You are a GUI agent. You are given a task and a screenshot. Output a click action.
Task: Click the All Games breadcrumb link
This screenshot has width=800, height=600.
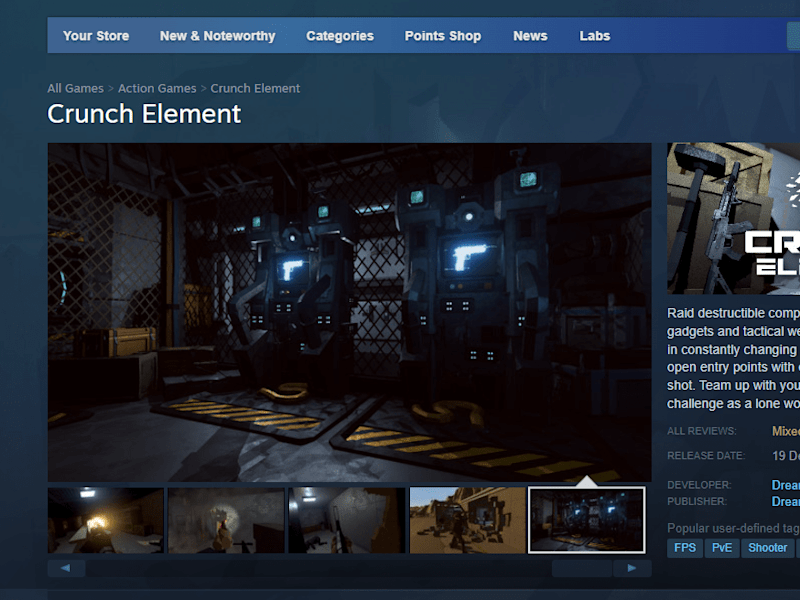coord(76,88)
